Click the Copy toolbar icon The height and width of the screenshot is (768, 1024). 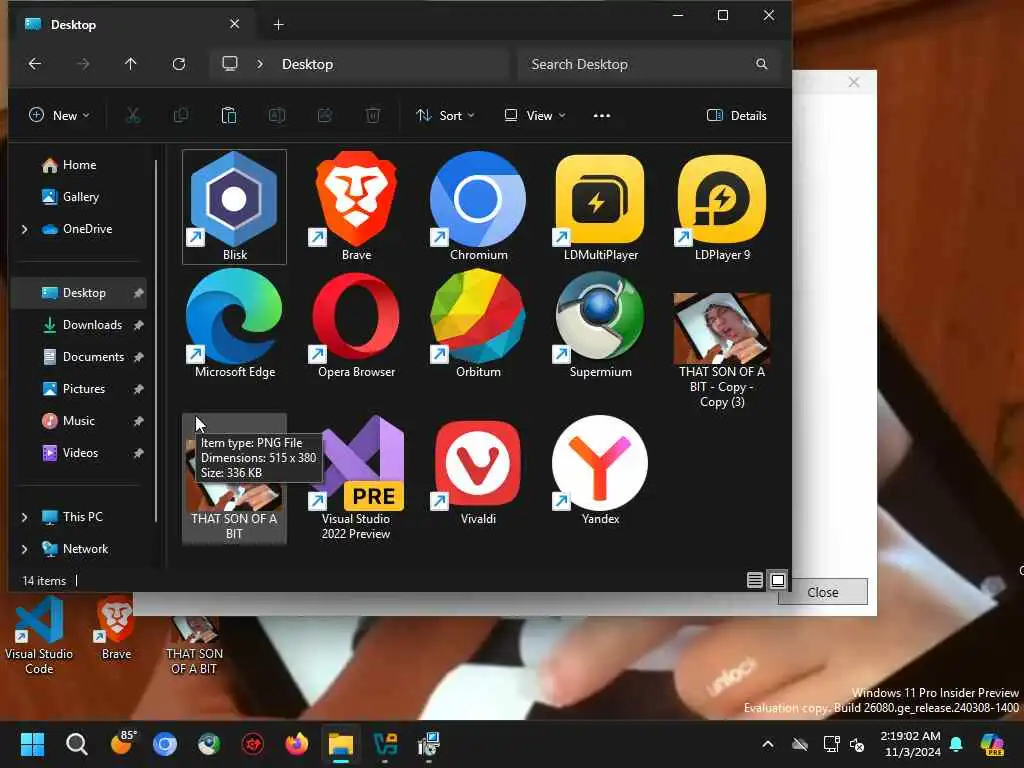(181, 116)
